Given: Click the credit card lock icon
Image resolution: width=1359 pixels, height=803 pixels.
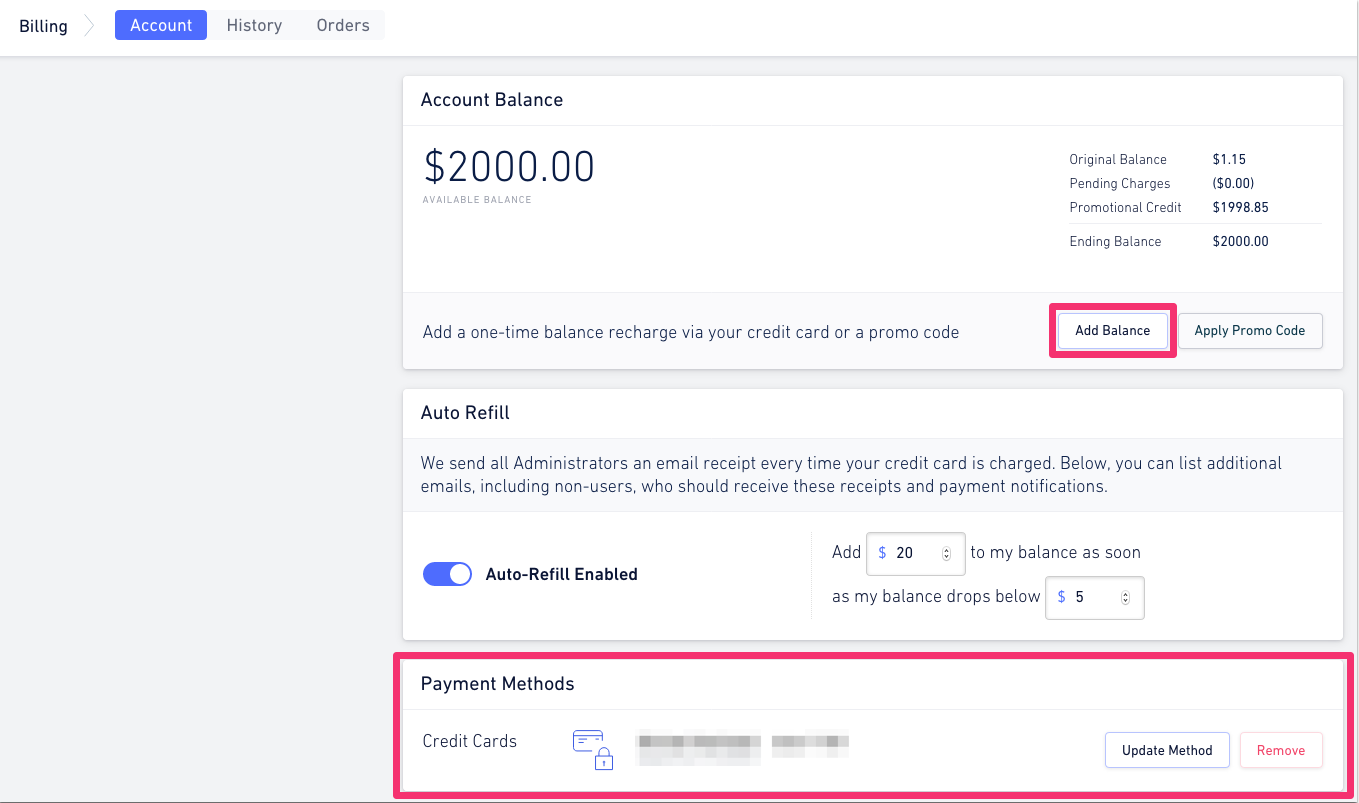Looking at the screenshot, I should (593, 750).
